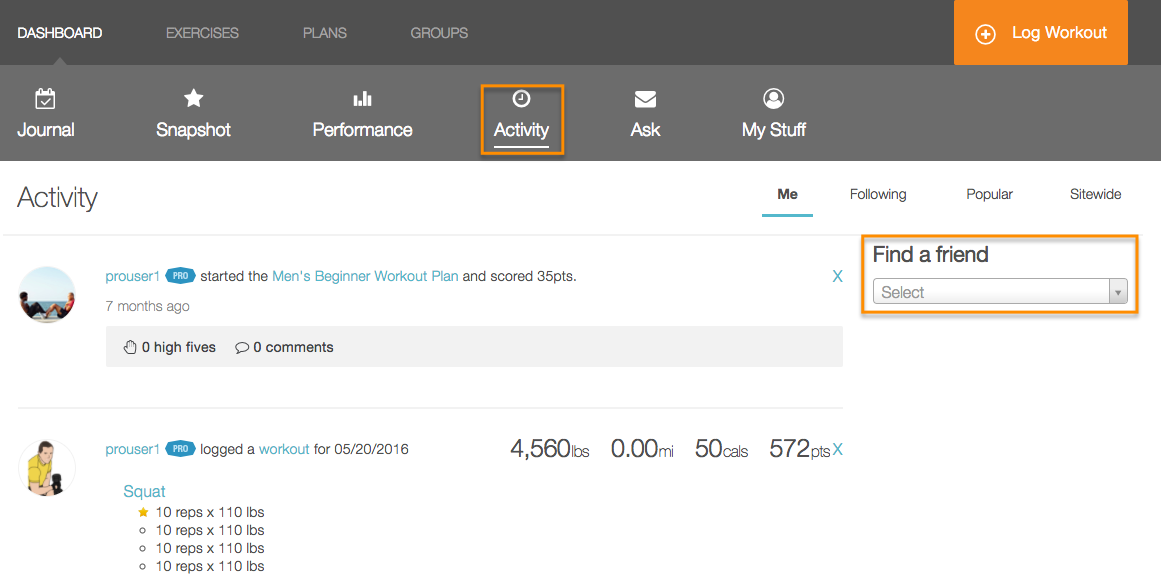Switch to the Following tab
Screen dimensions: 1161x574
(878, 194)
